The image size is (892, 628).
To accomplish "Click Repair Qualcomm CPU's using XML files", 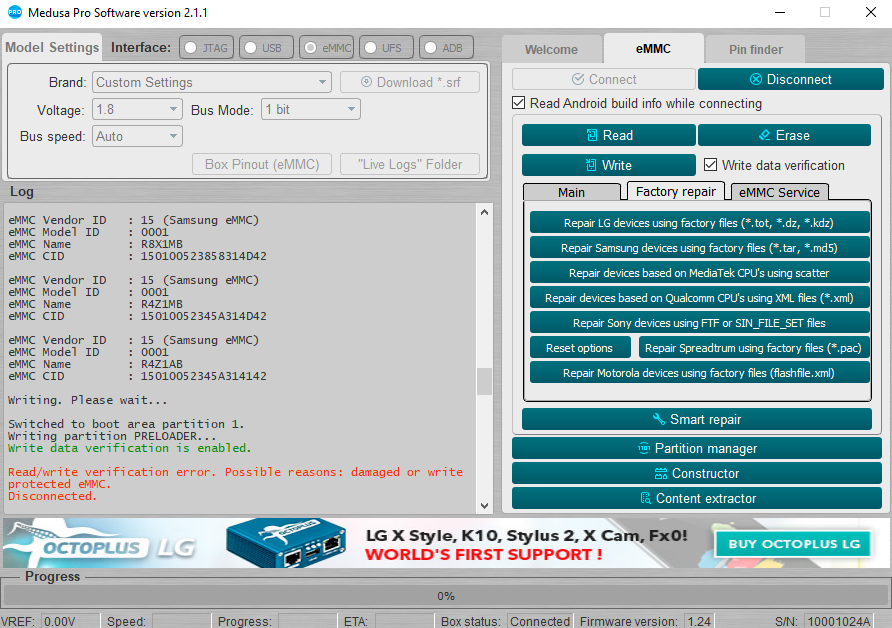I will (x=699, y=298).
